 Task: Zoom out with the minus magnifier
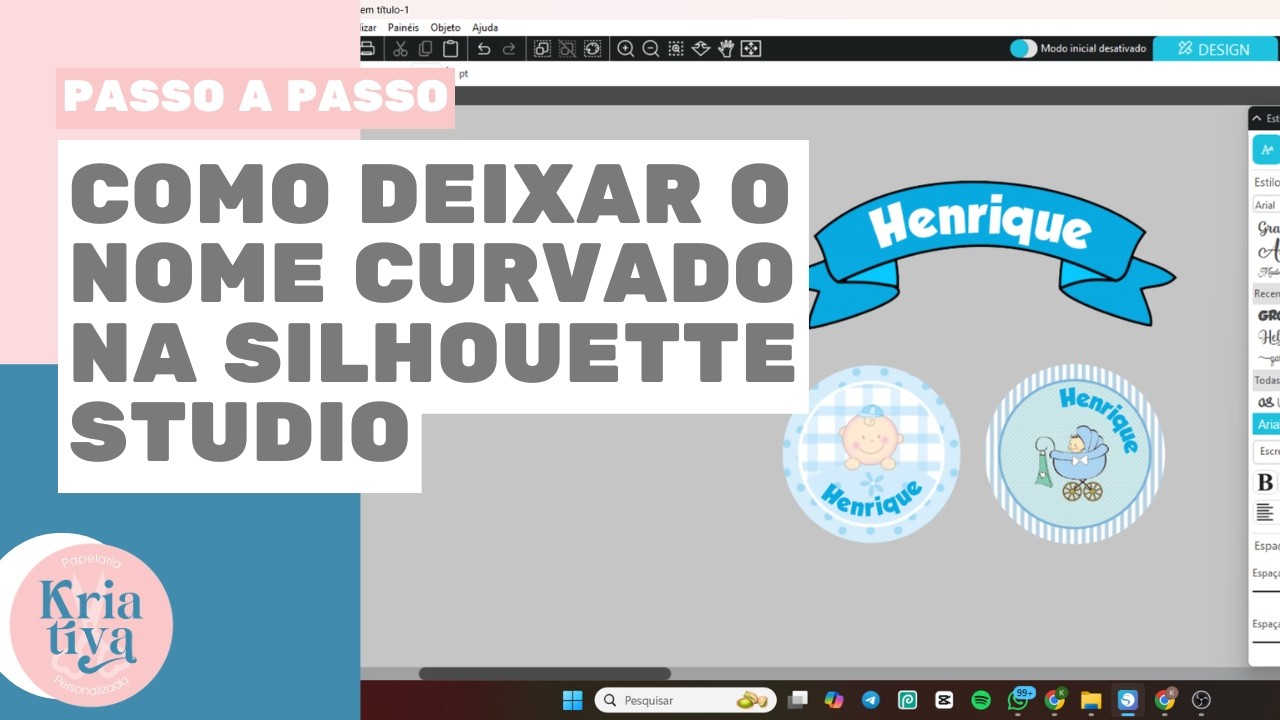[651, 48]
